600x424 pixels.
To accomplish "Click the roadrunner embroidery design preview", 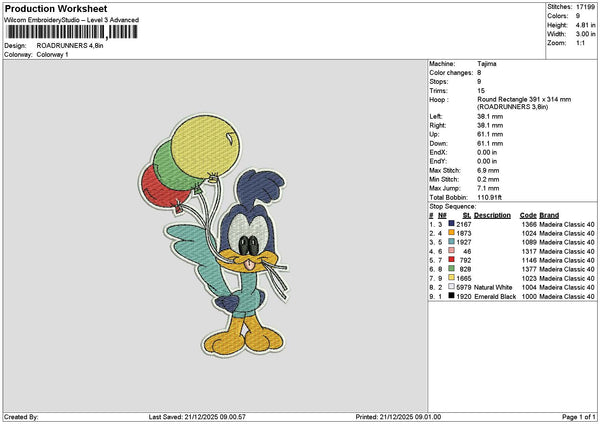I will (x=213, y=235).
